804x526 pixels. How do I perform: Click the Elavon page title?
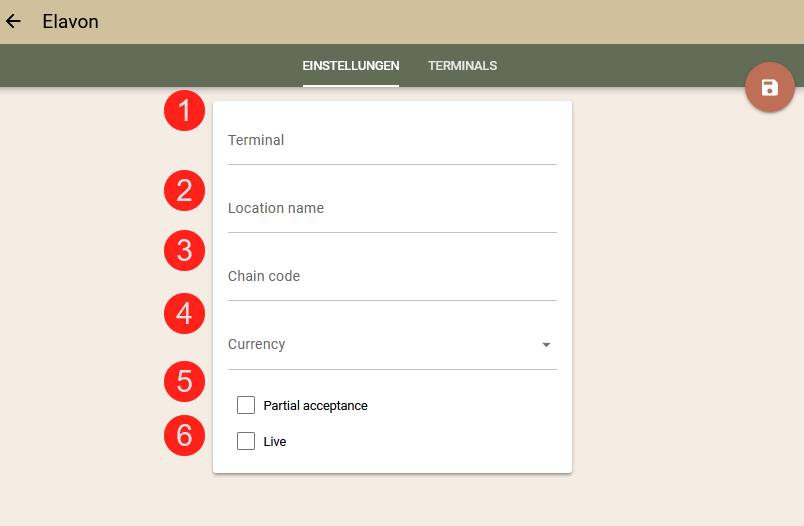[x=70, y=22]
